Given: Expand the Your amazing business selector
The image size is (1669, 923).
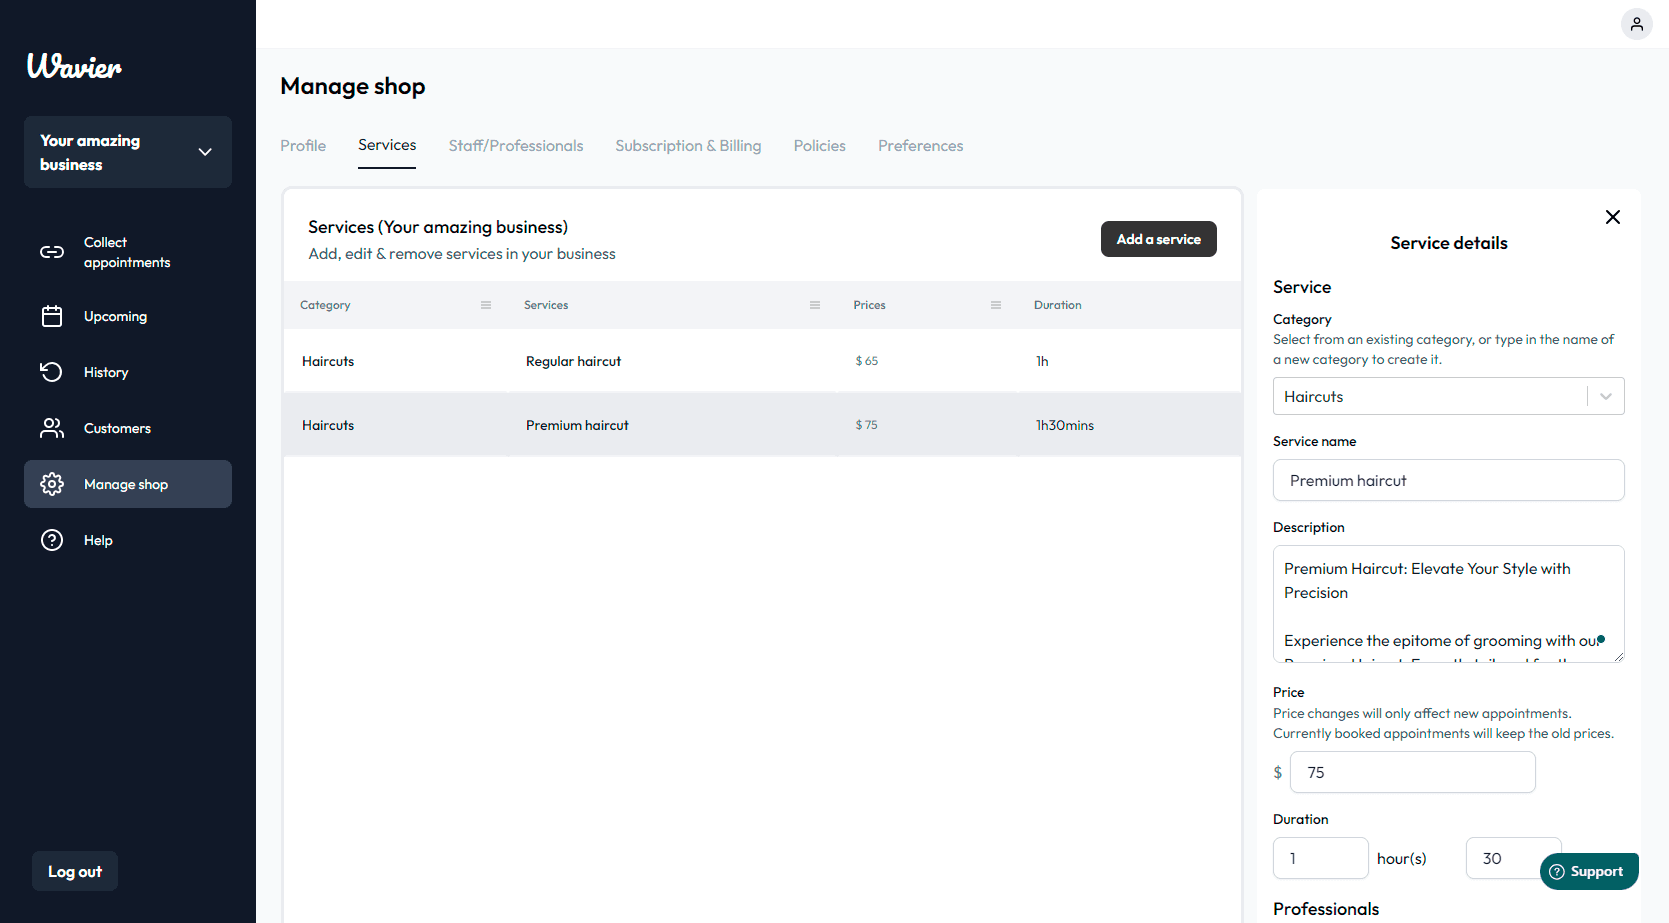Looking at the screenshot, I should [x=128, y=152].
